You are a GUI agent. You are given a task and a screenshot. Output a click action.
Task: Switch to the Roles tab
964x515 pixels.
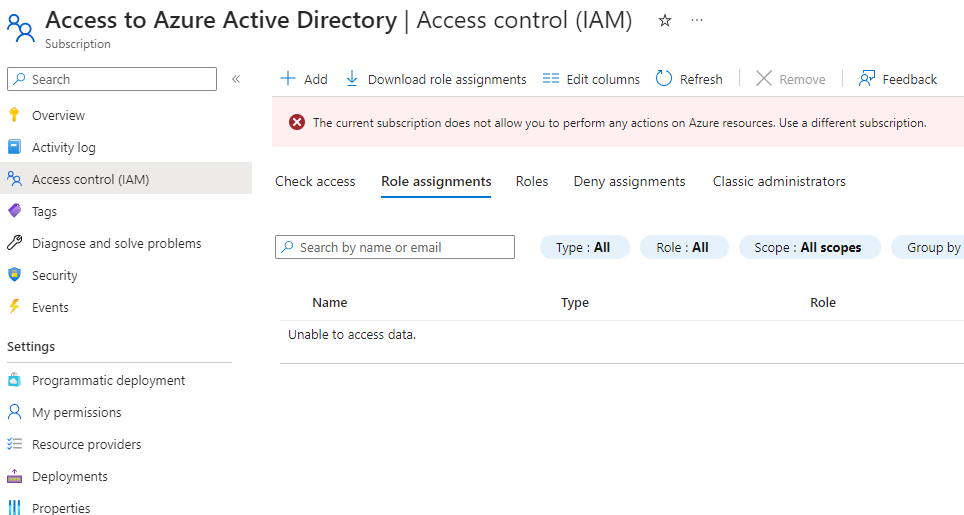[532, 181]
